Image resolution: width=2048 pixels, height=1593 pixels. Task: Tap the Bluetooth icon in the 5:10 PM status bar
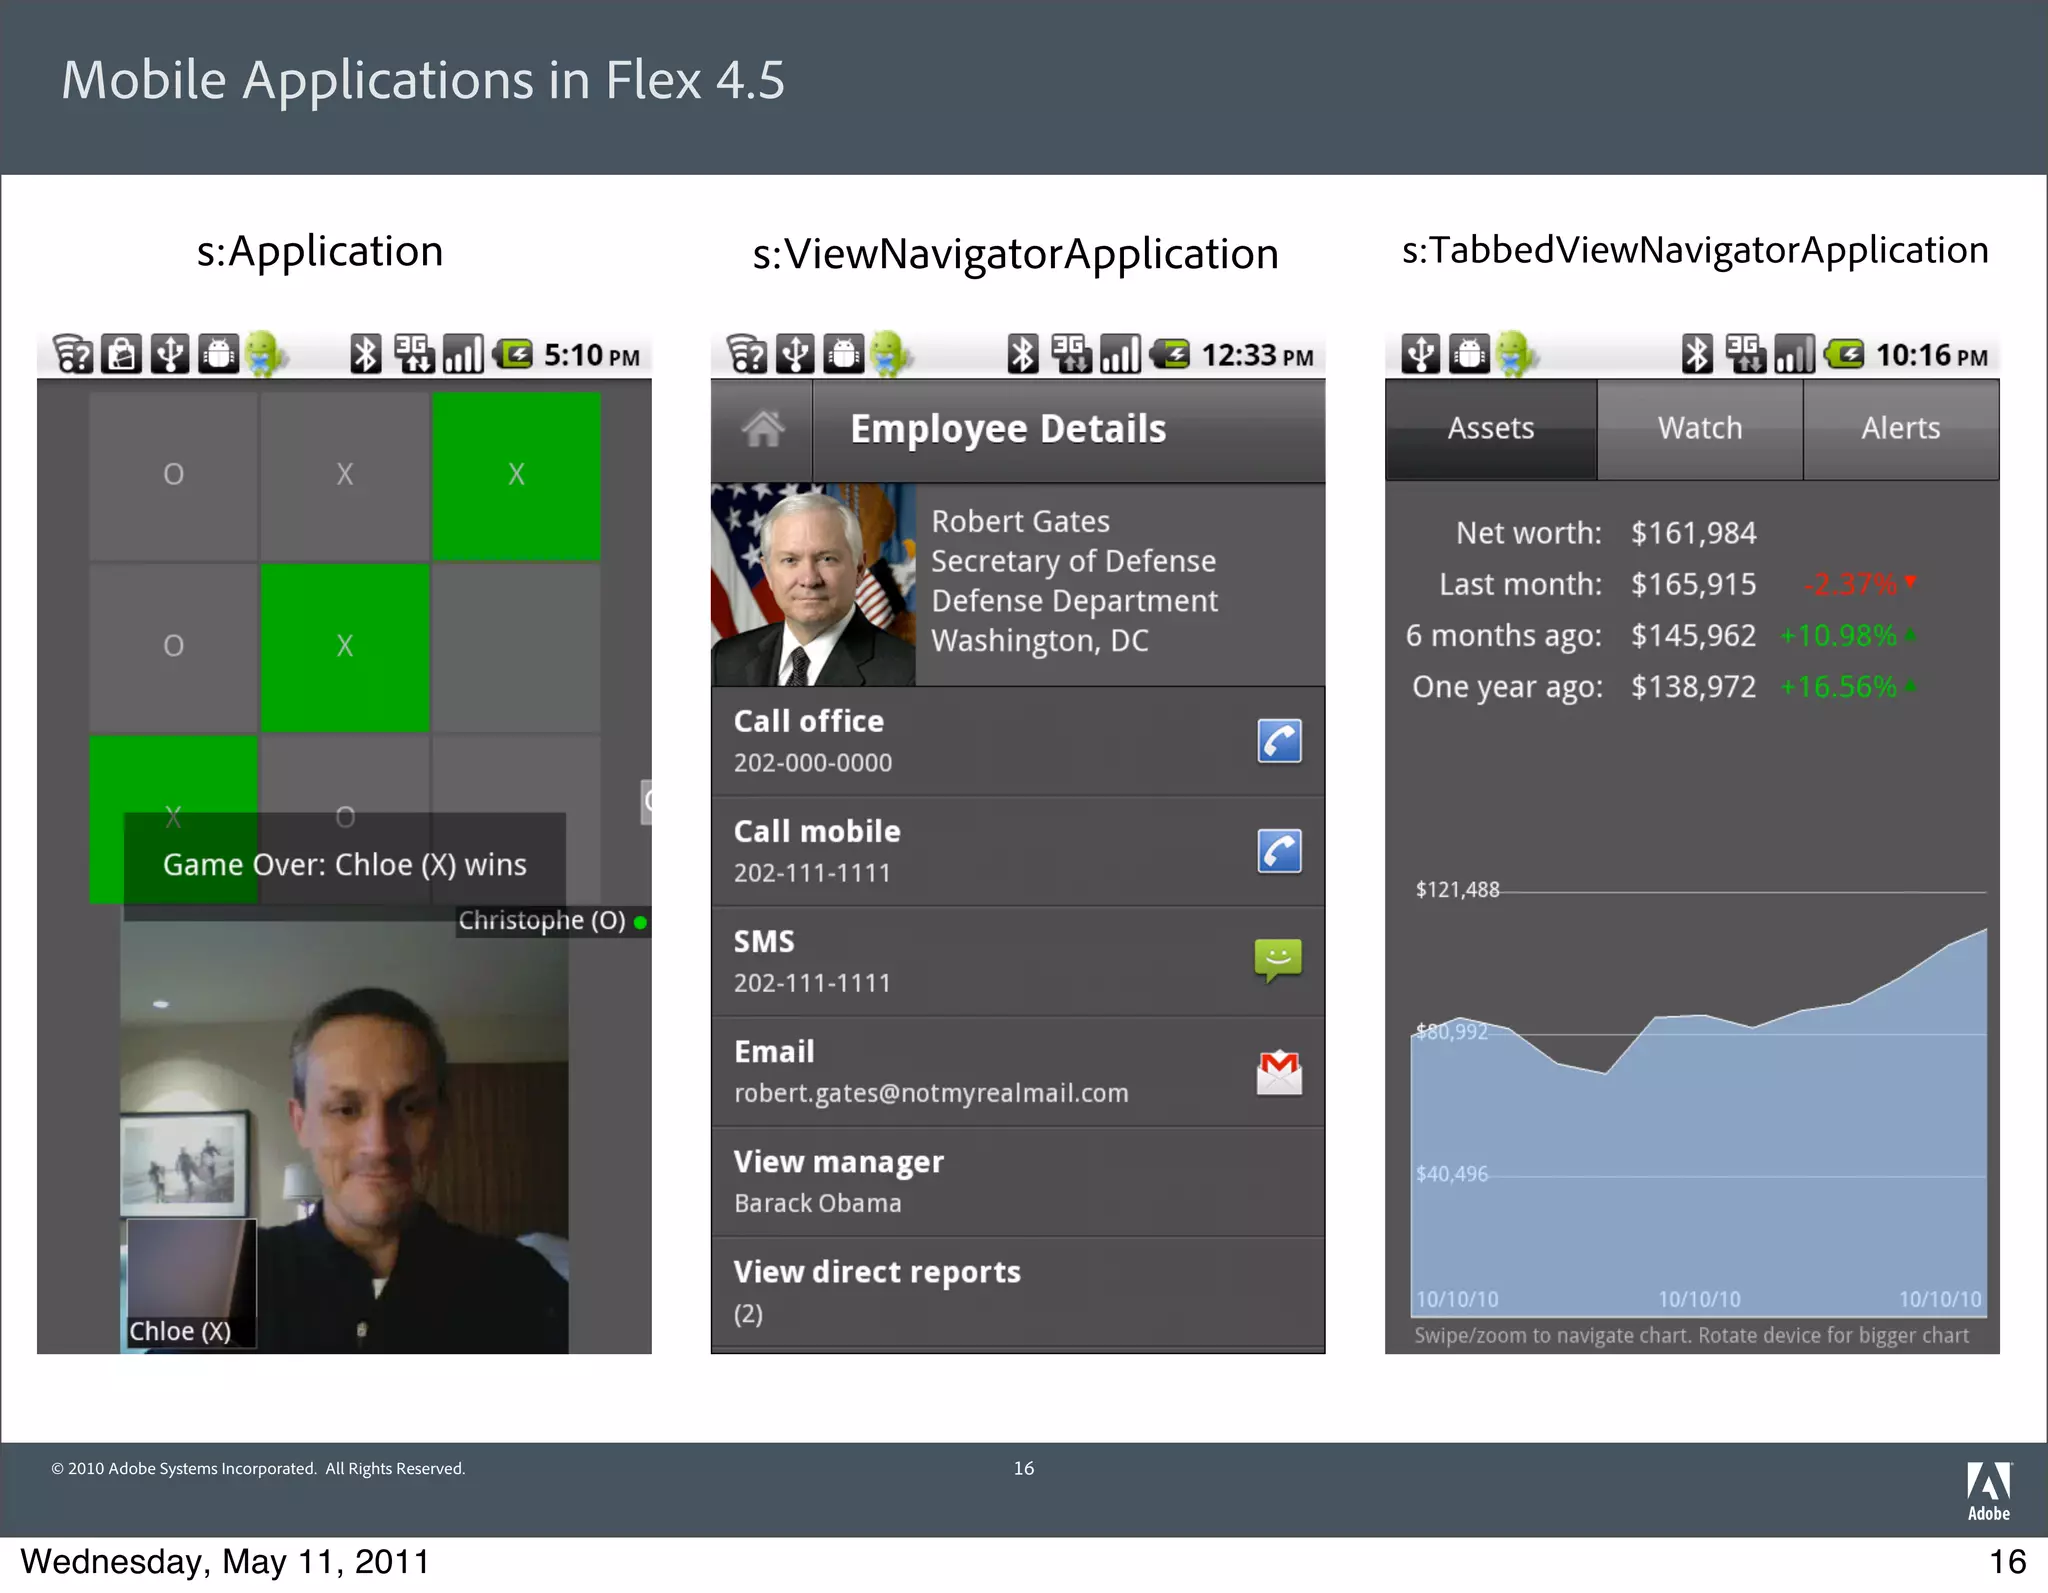[x=366, y=354]
